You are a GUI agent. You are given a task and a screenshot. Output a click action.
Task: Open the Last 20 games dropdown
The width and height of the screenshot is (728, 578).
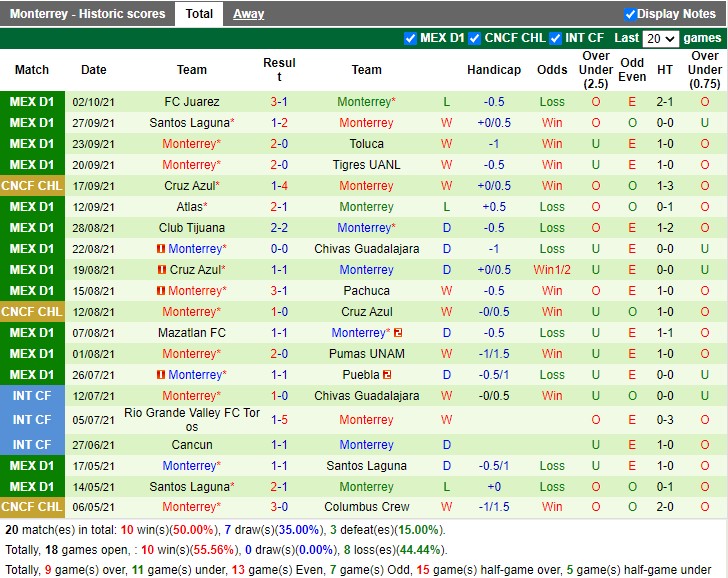tap(660, 39)
